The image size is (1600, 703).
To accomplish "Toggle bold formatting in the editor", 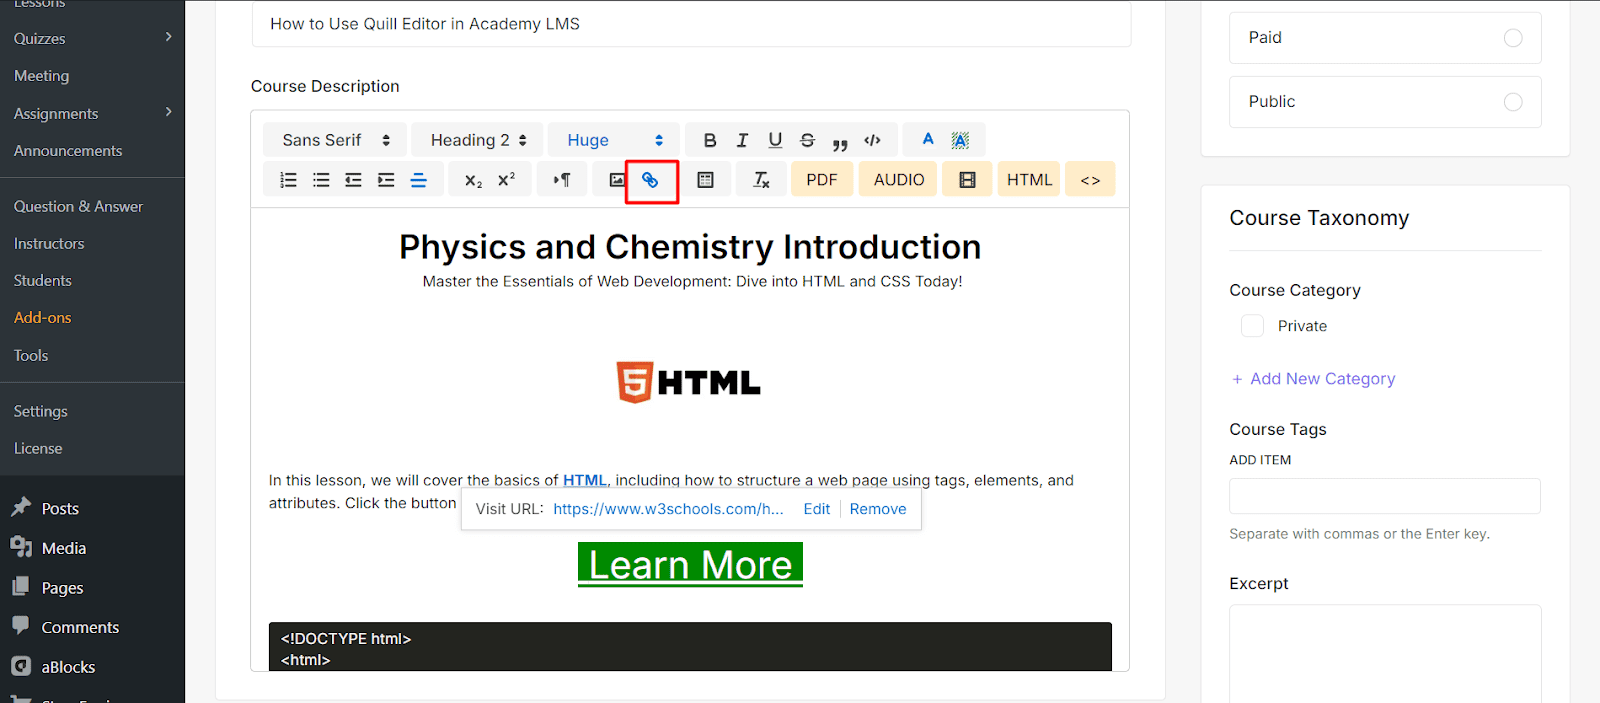I will coord(709,140).
